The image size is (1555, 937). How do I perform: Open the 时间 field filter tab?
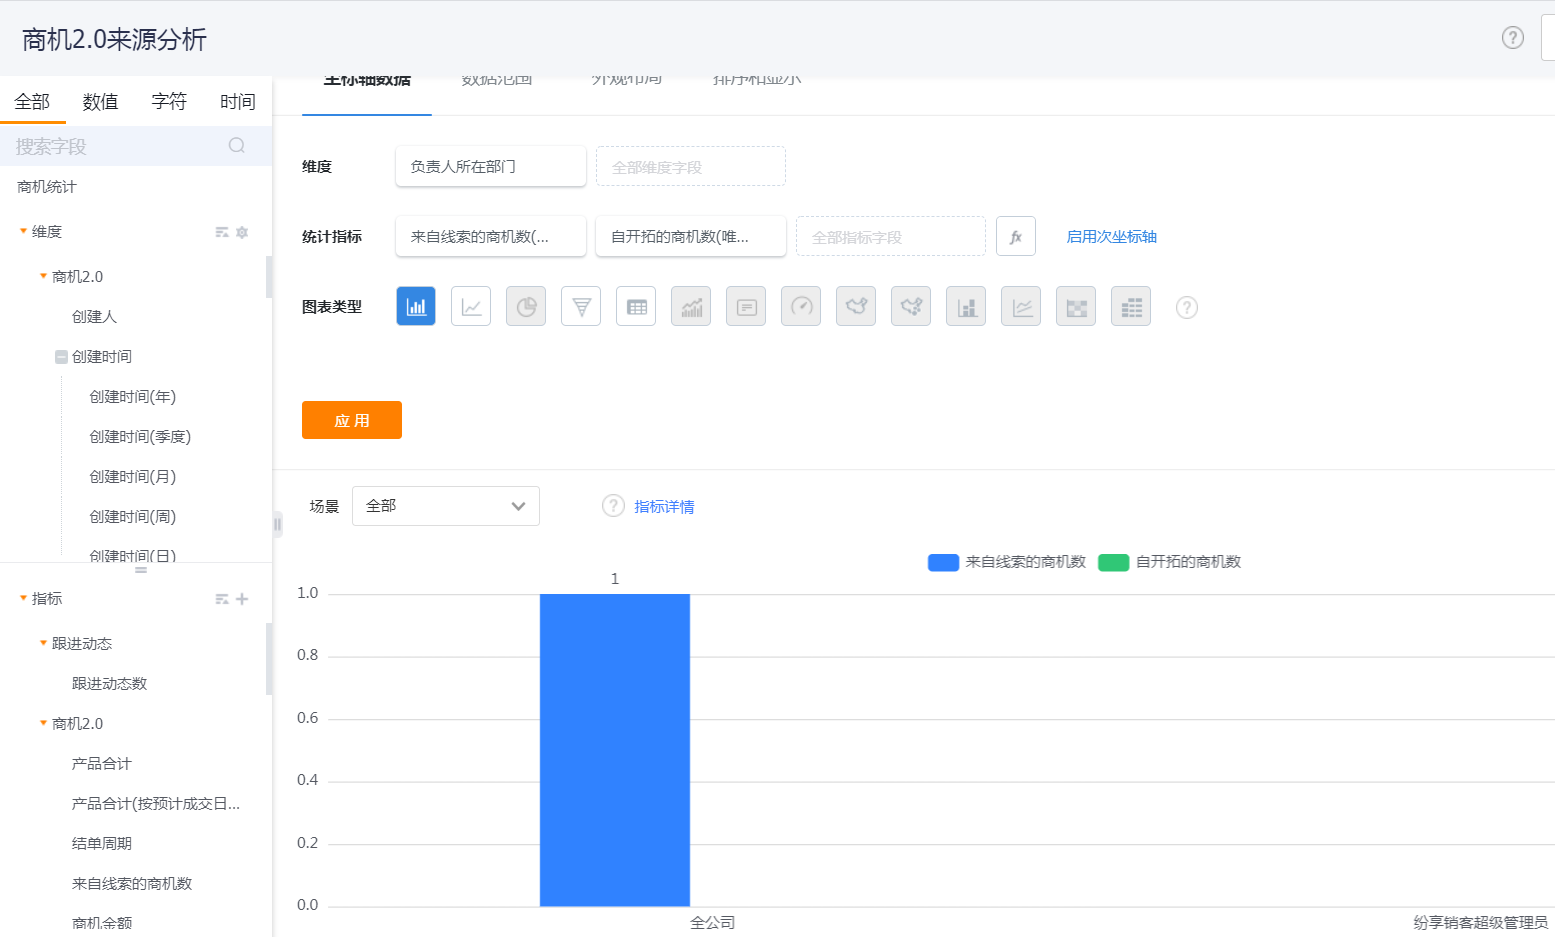237,102
